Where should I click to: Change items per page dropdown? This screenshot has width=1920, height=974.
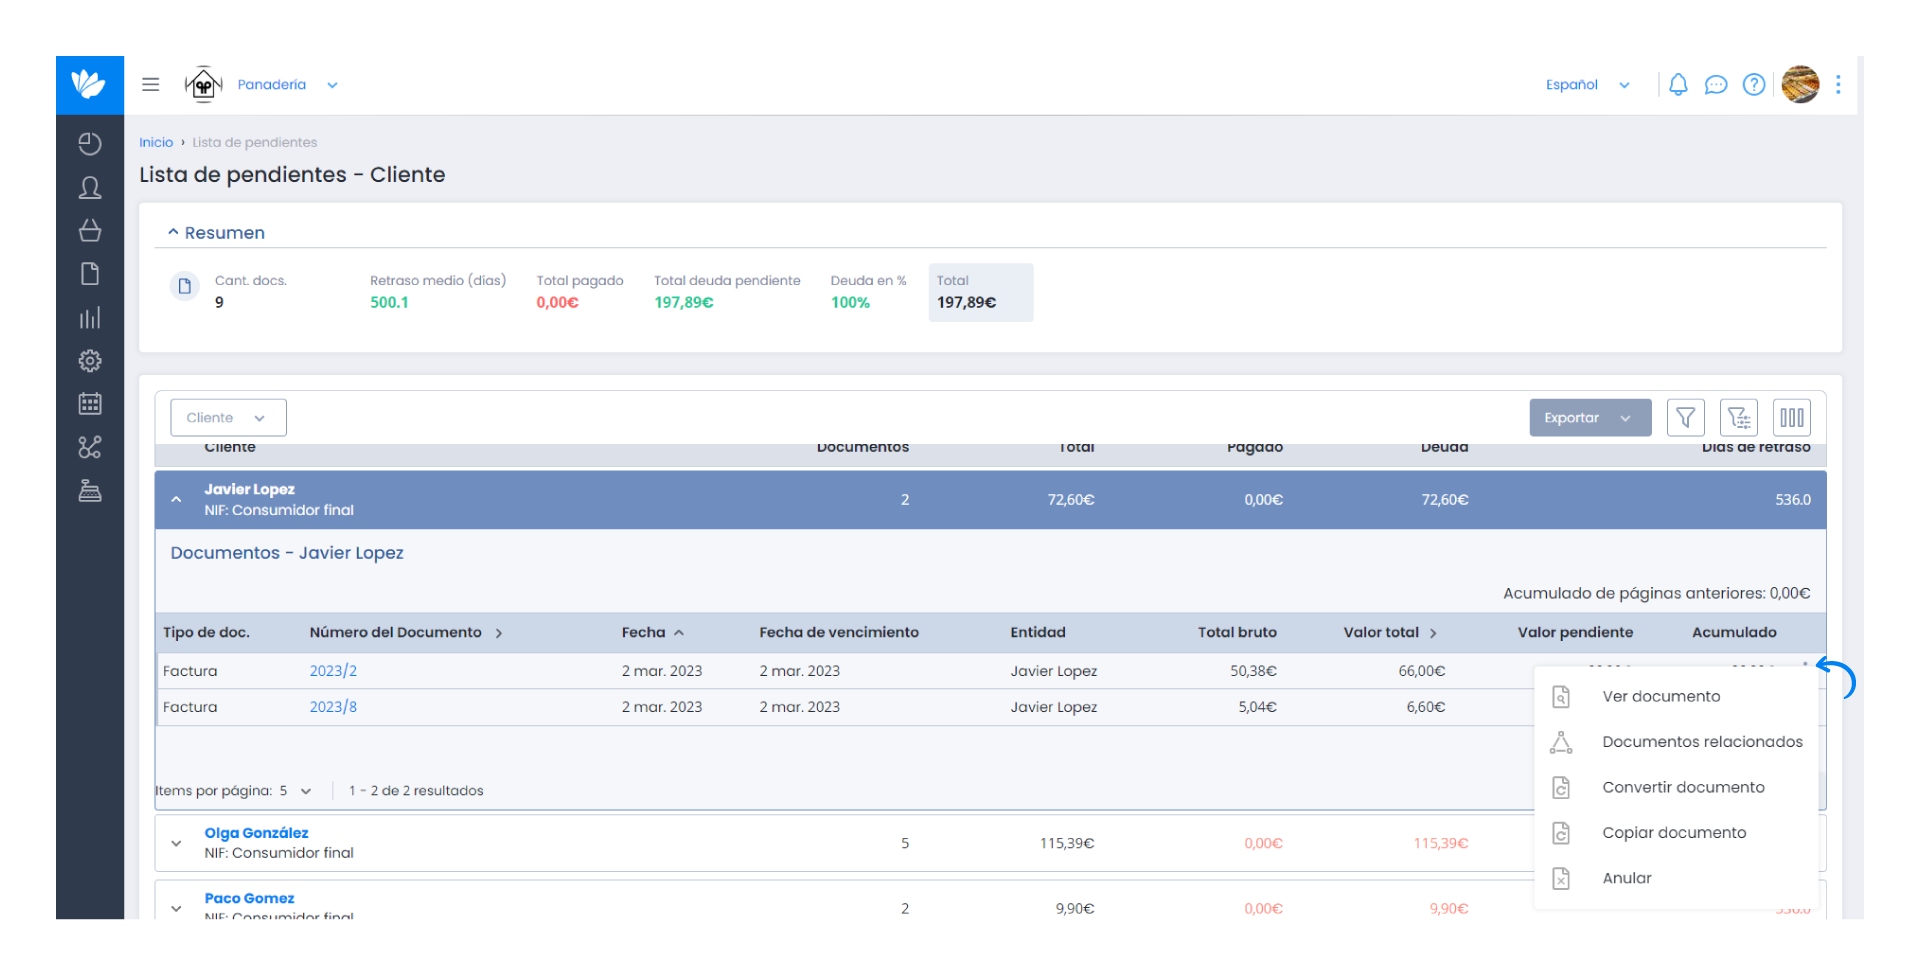point(296,792)
